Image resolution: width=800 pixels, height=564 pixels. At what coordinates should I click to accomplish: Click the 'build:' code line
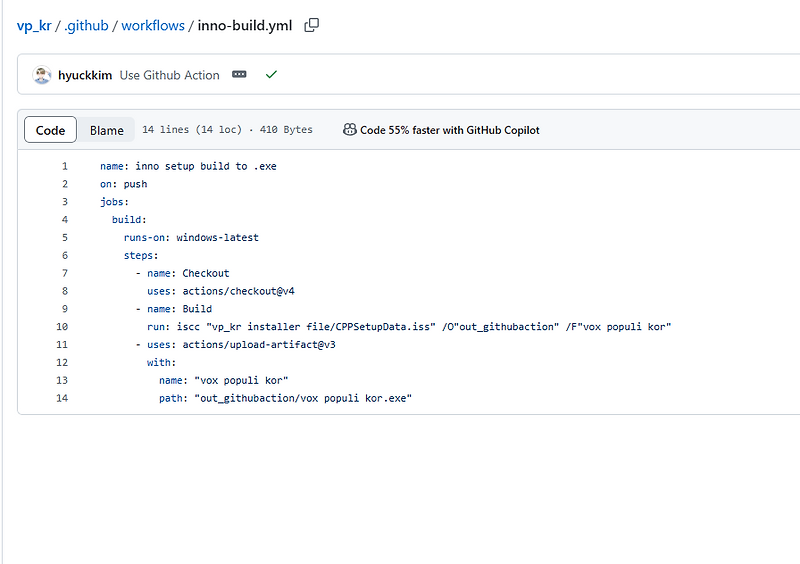(129, 220)
